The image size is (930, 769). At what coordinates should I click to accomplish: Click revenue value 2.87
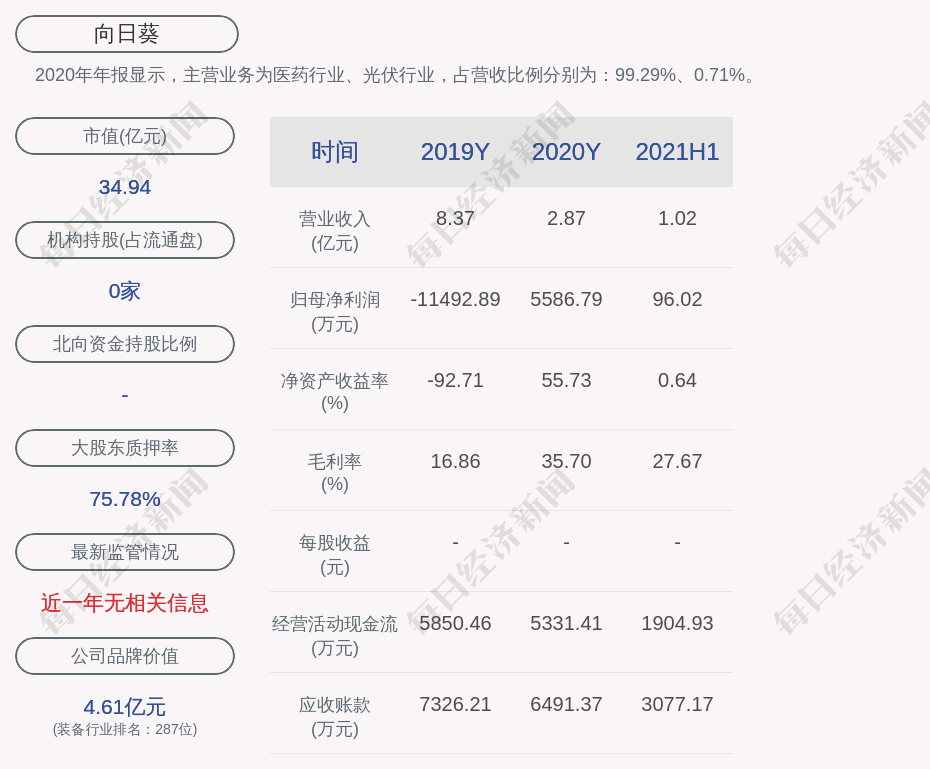click(566, 218)
